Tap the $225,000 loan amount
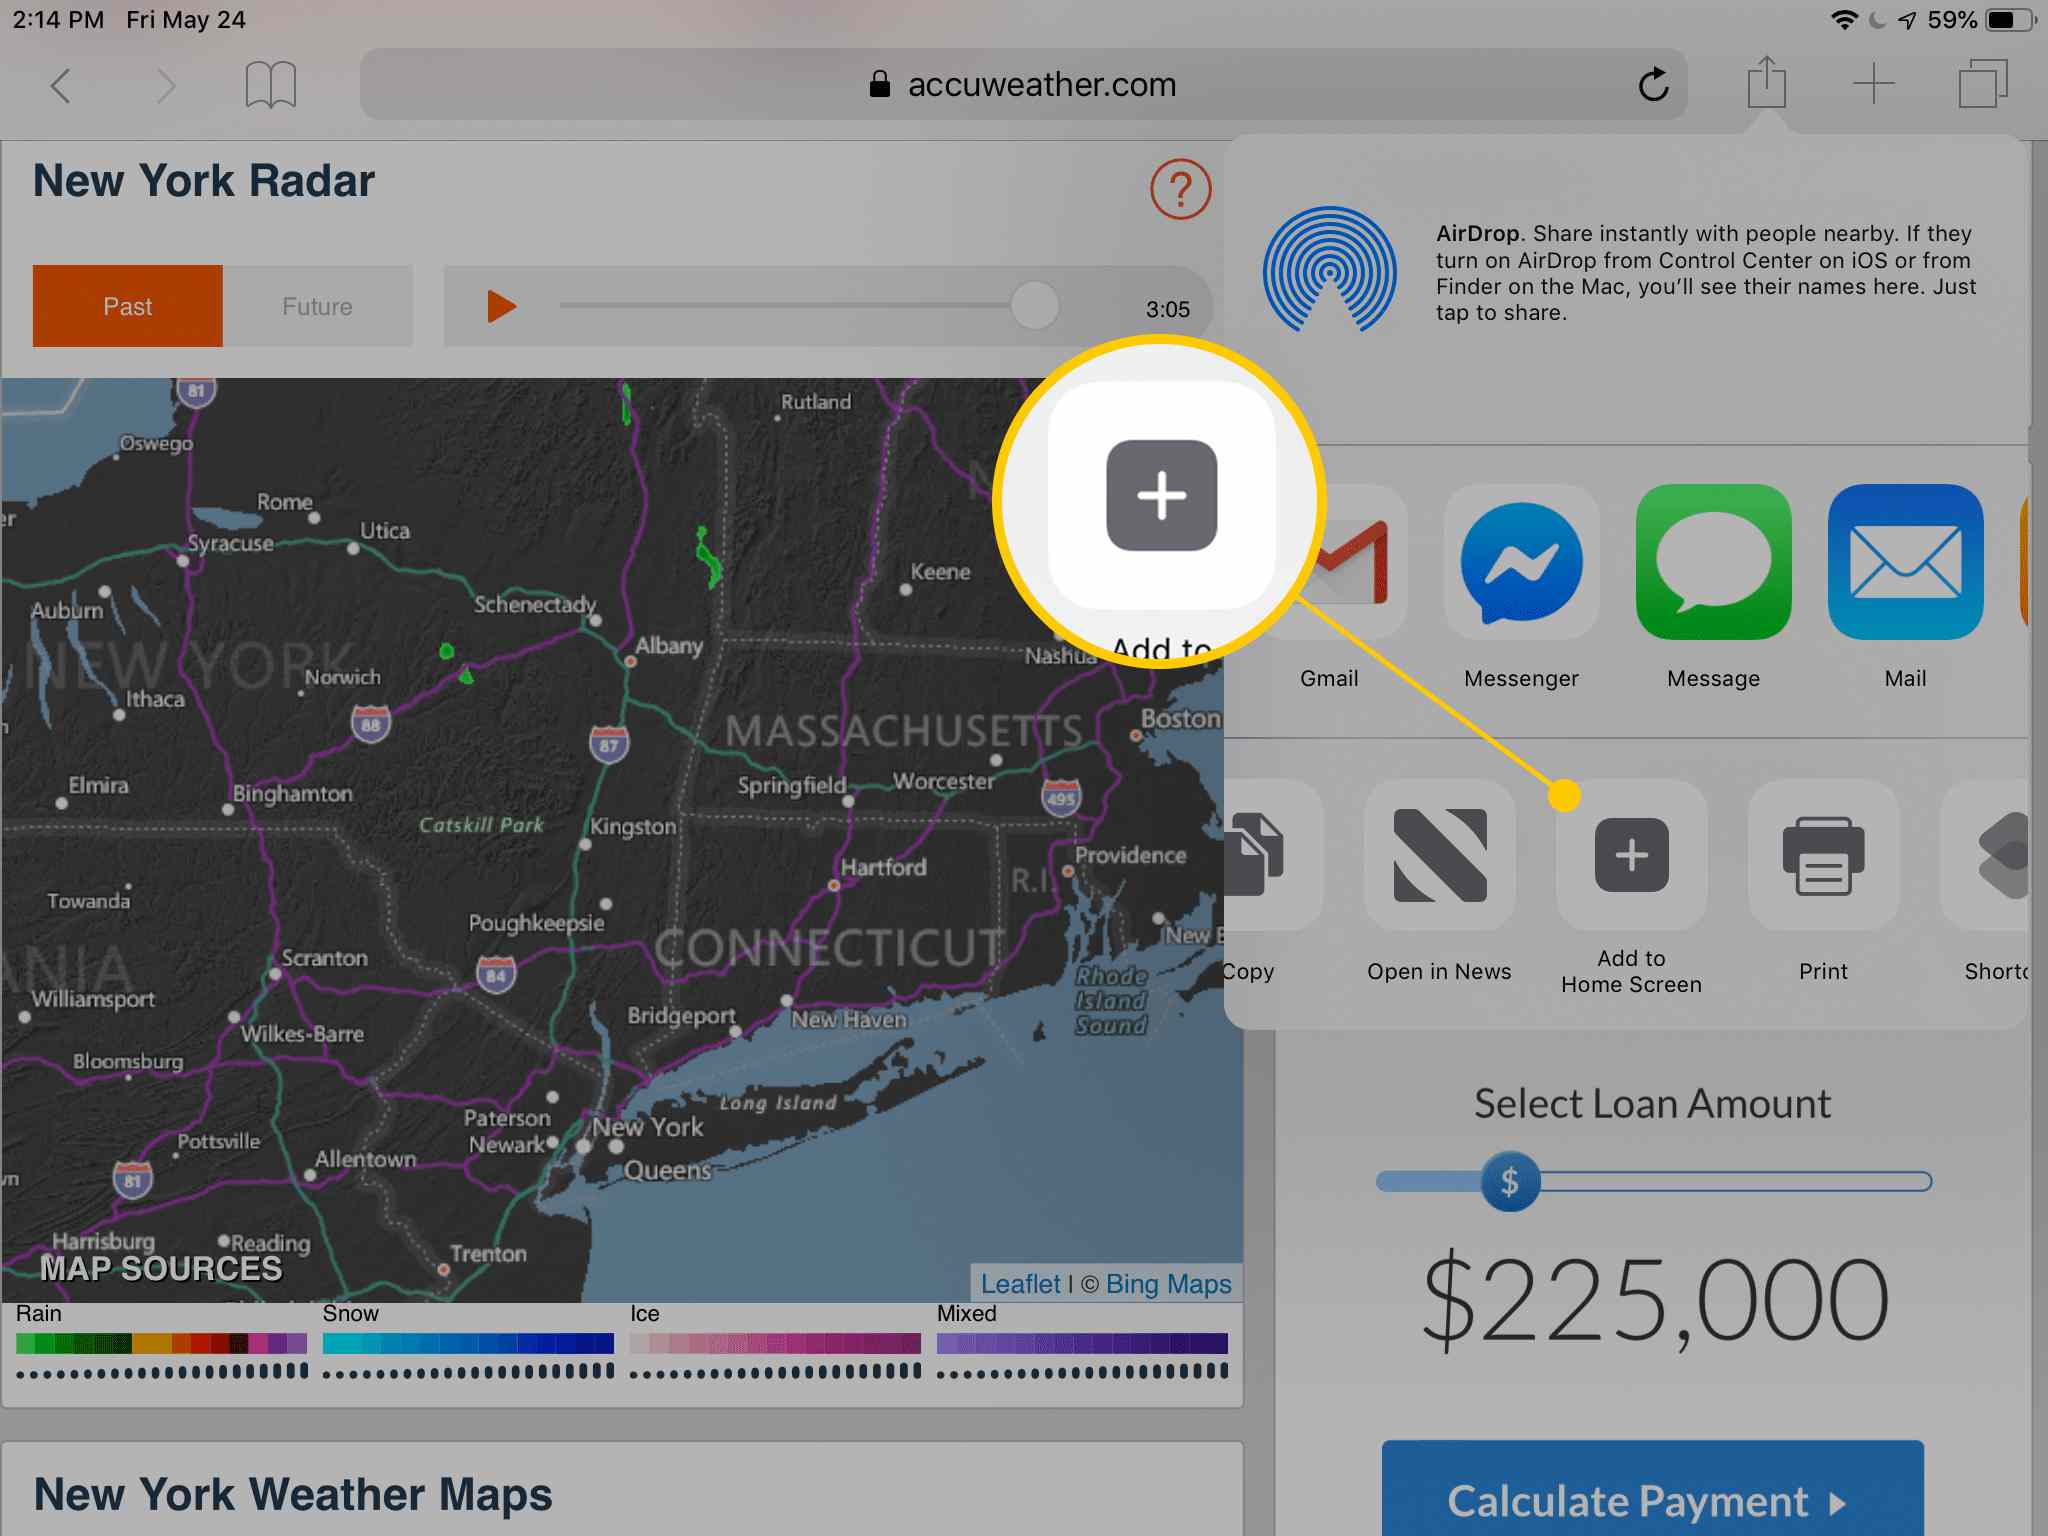Screen dimensions: 2048x1536 point(1654,1300)
